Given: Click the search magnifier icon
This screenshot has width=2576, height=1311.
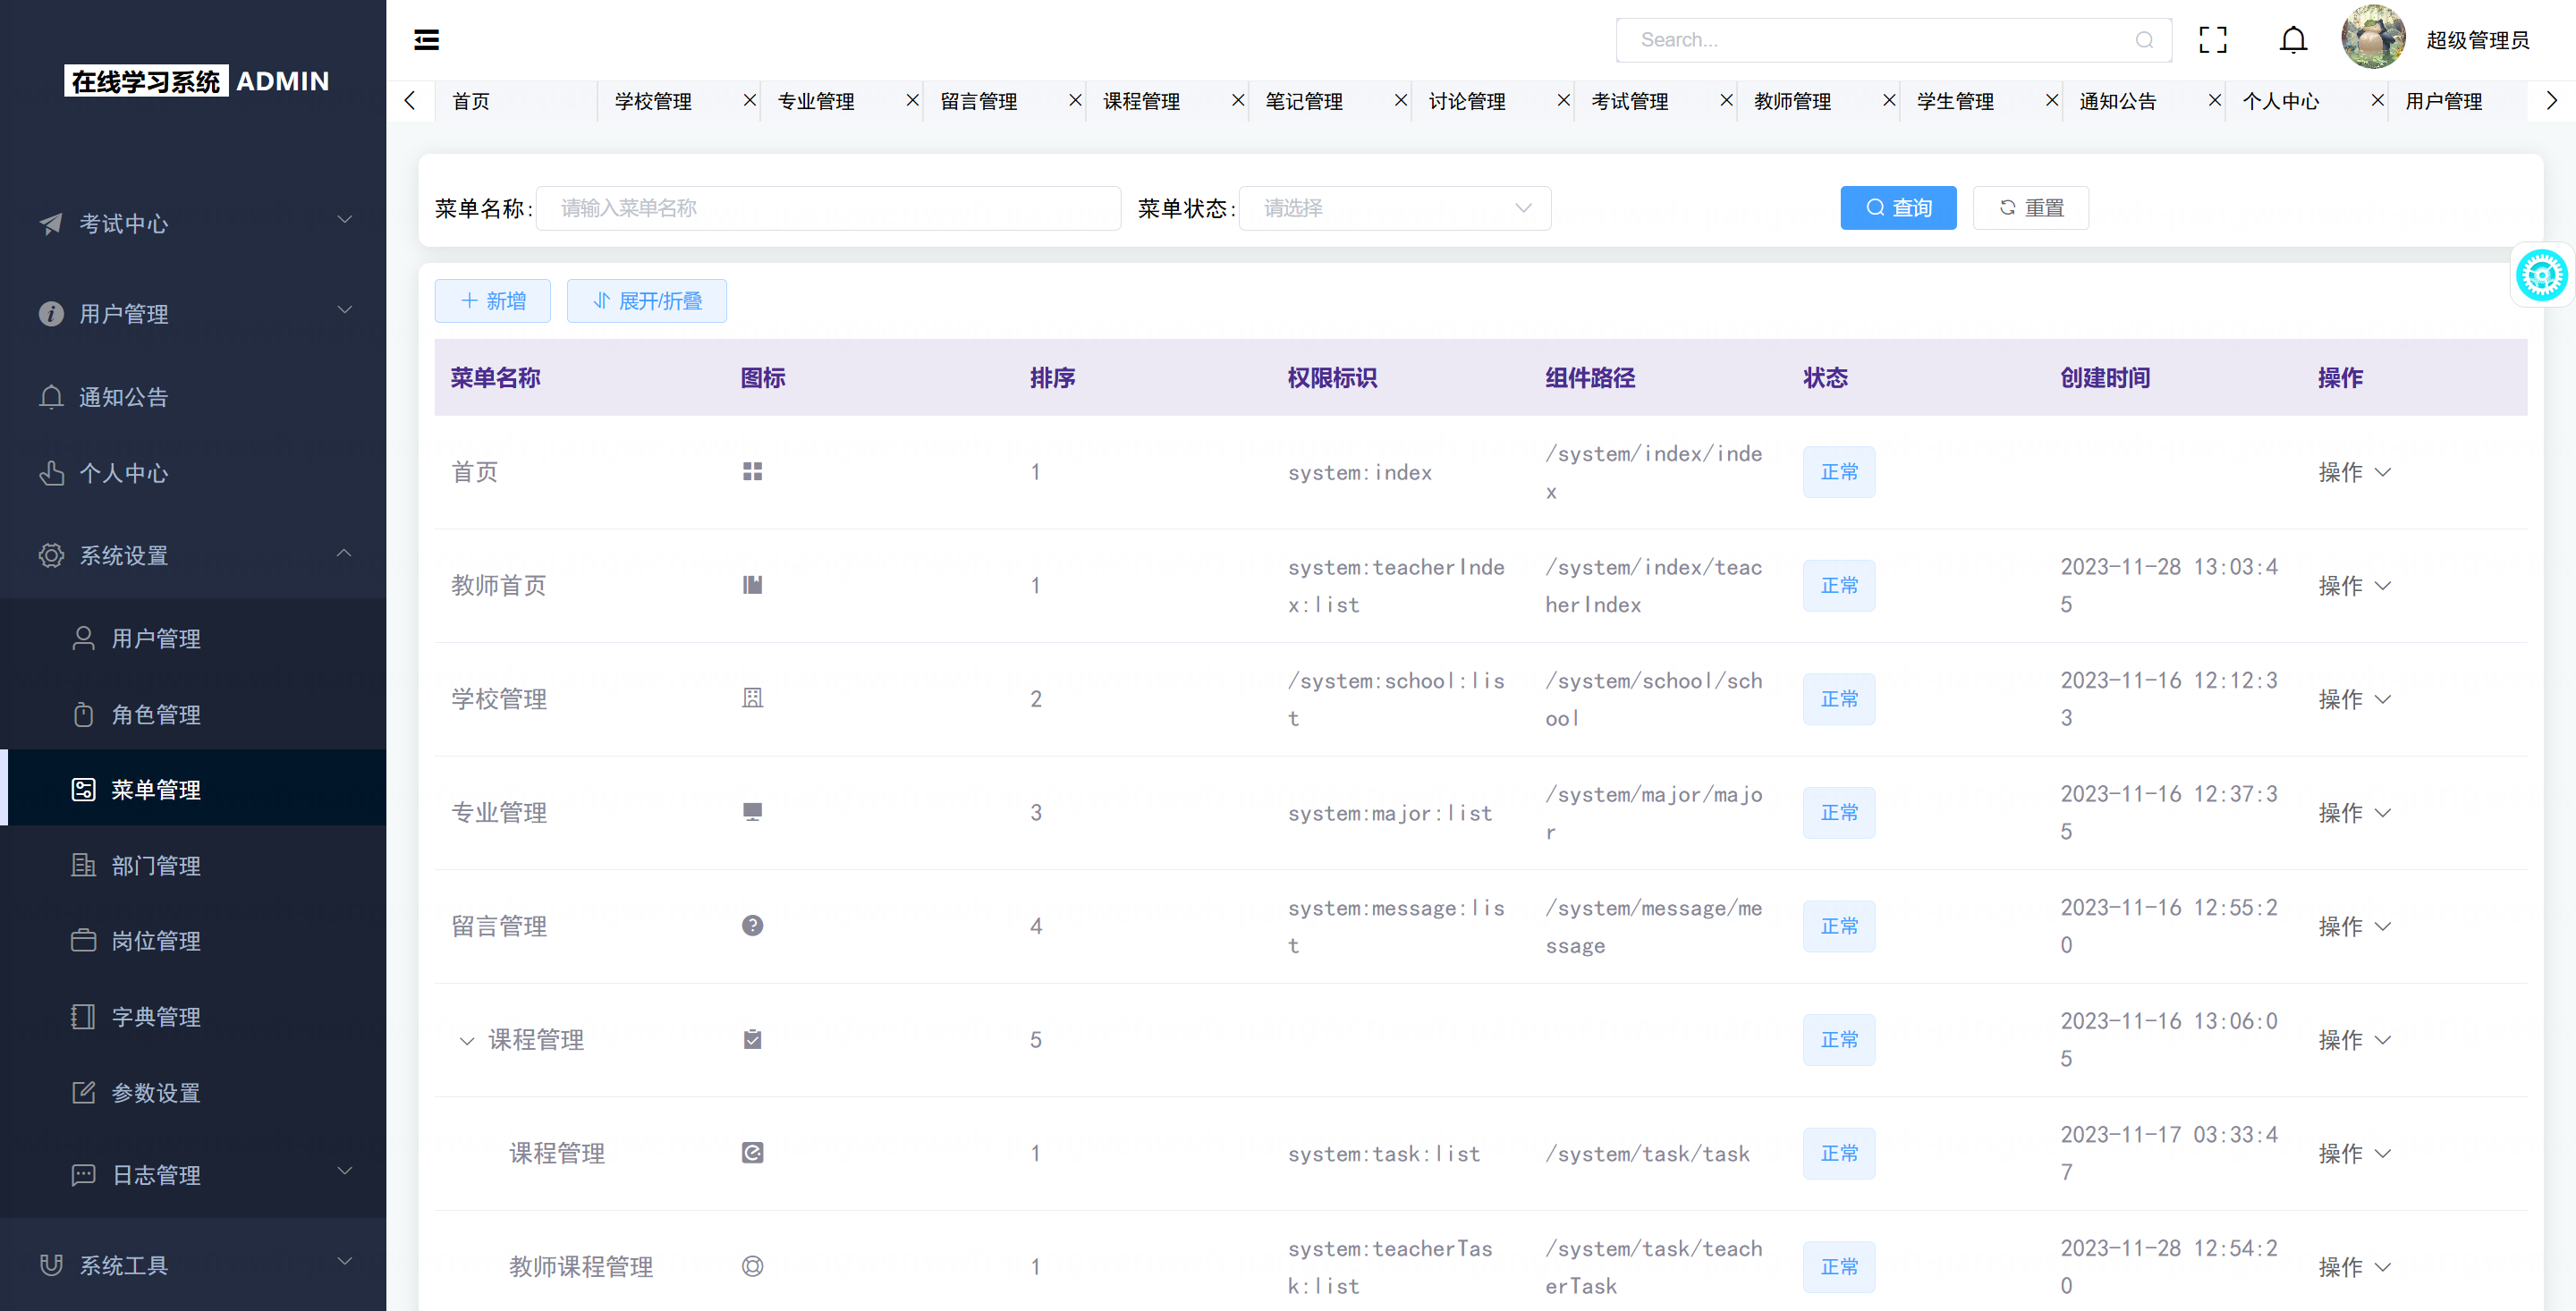Looking at the screenshot, I should click(x=2144, y=40).
